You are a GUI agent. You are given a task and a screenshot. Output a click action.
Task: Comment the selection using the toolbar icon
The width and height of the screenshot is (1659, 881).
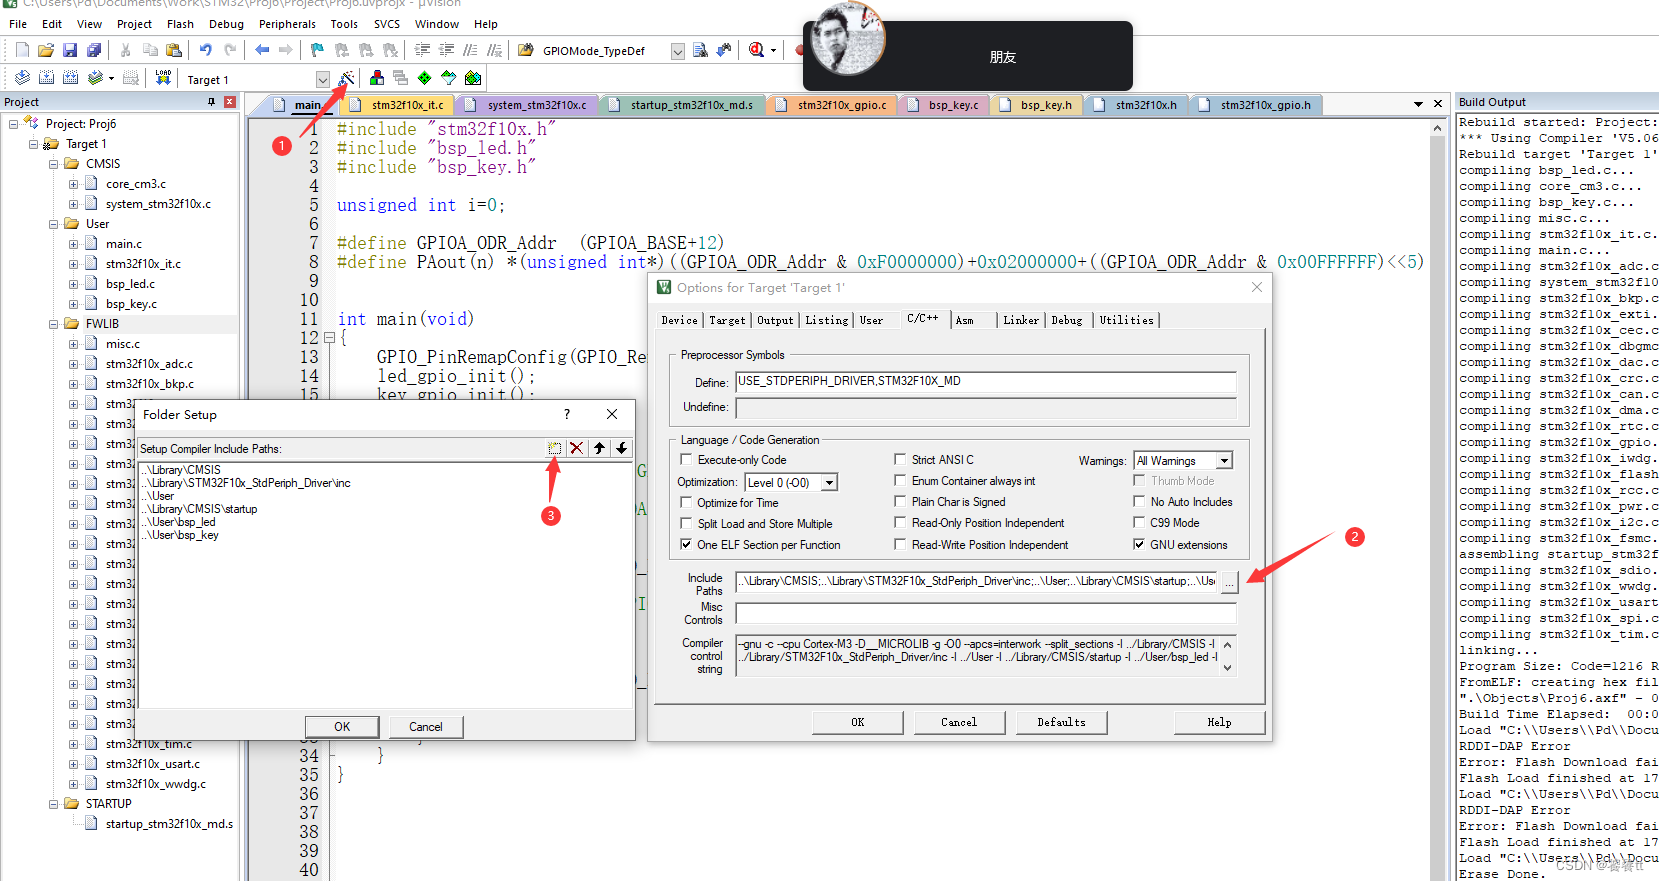click(470, 50)
